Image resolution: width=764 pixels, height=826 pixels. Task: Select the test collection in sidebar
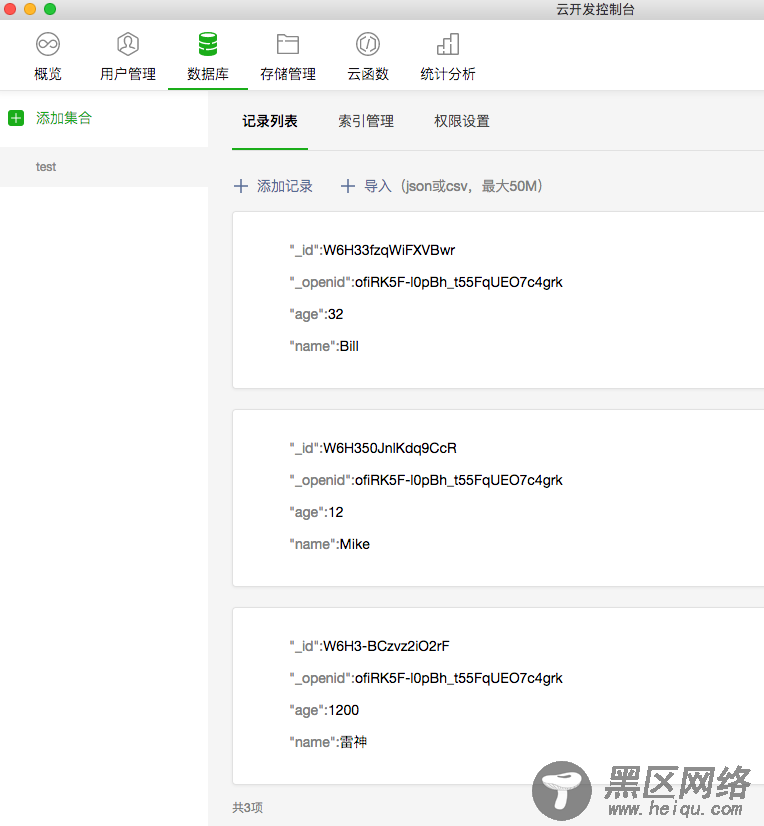coord(104,167)
